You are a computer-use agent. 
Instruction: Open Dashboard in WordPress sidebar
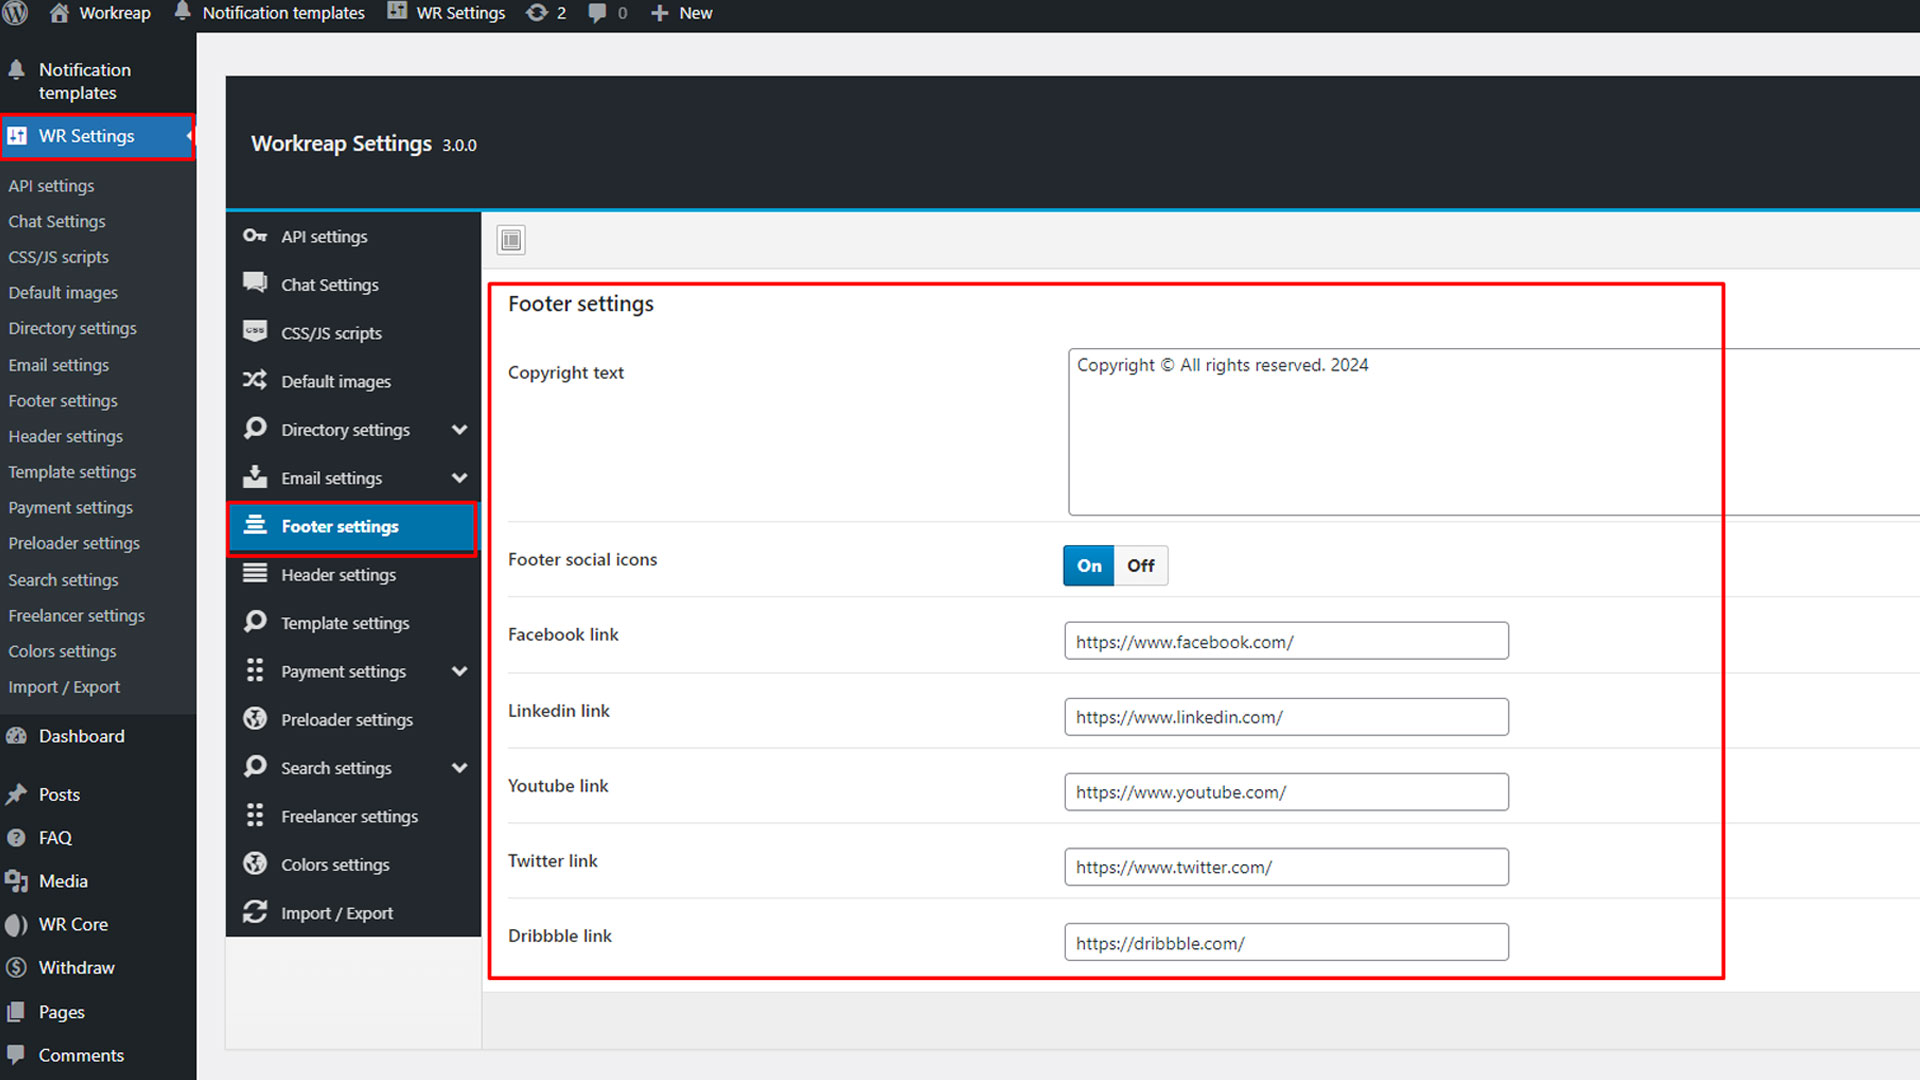pos(81,736)
